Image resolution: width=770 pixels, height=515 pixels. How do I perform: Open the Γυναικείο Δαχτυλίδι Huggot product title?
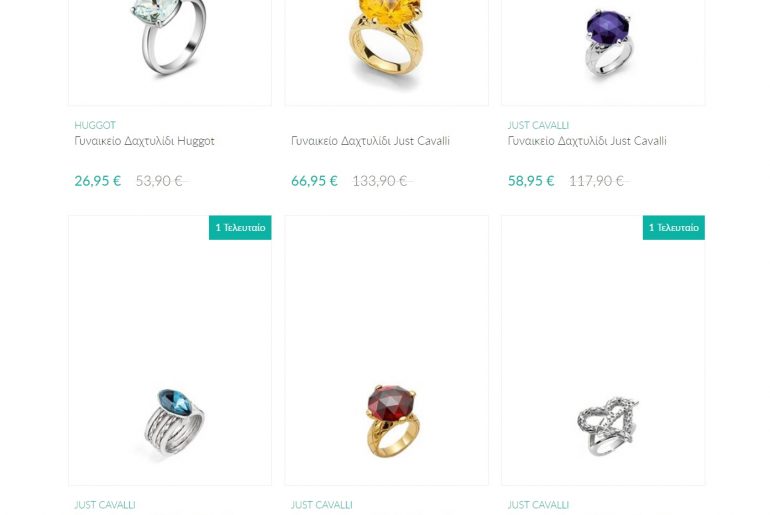point(144,141)
